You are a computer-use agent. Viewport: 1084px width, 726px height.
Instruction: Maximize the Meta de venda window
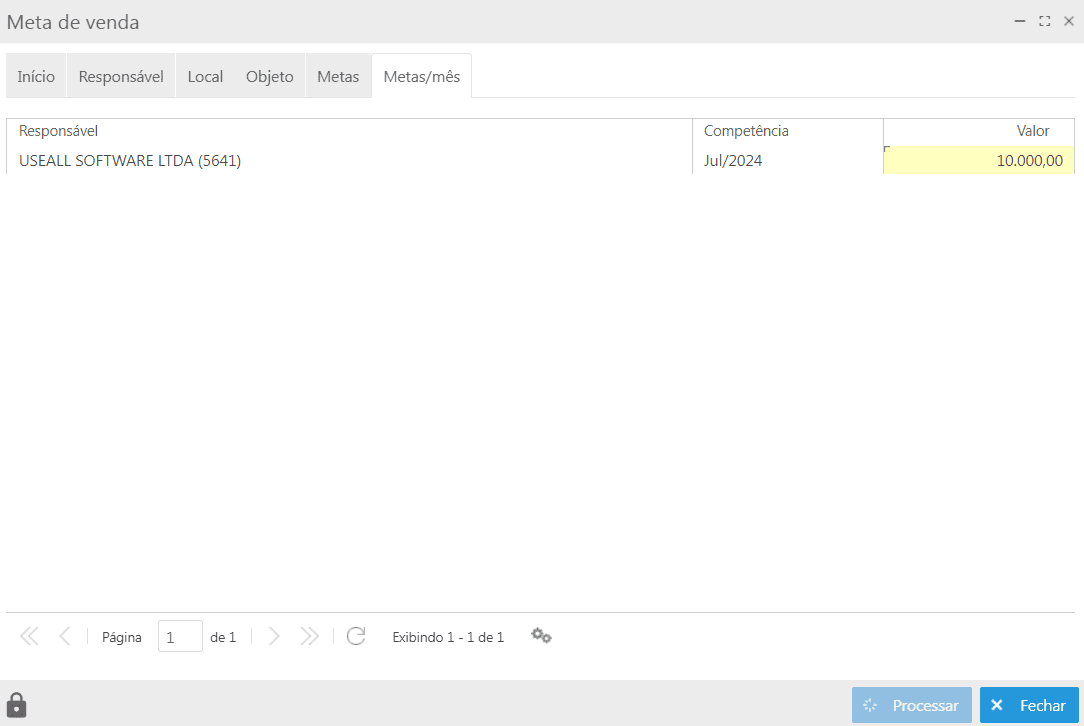tap(1045, 21)
